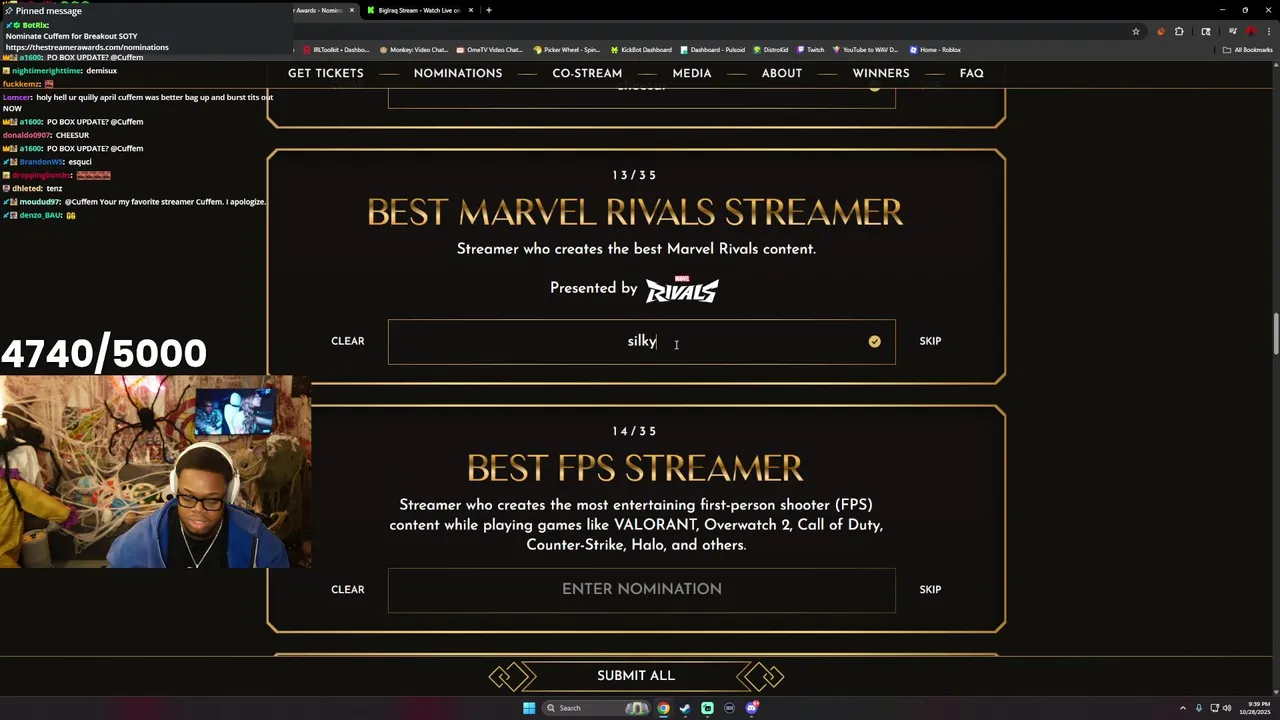Click the Best FPS Streamer heading
Image resolution: width=1280 pixels, height=720 pixels.
coord(635,468)
